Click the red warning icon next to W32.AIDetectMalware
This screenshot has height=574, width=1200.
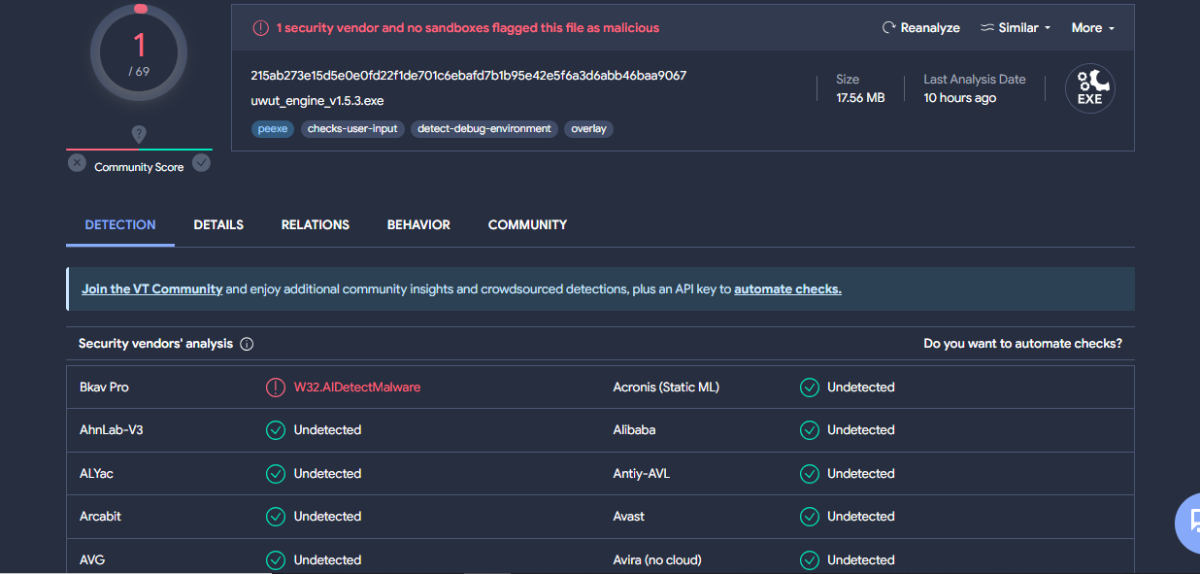click(x=275, y=387)
